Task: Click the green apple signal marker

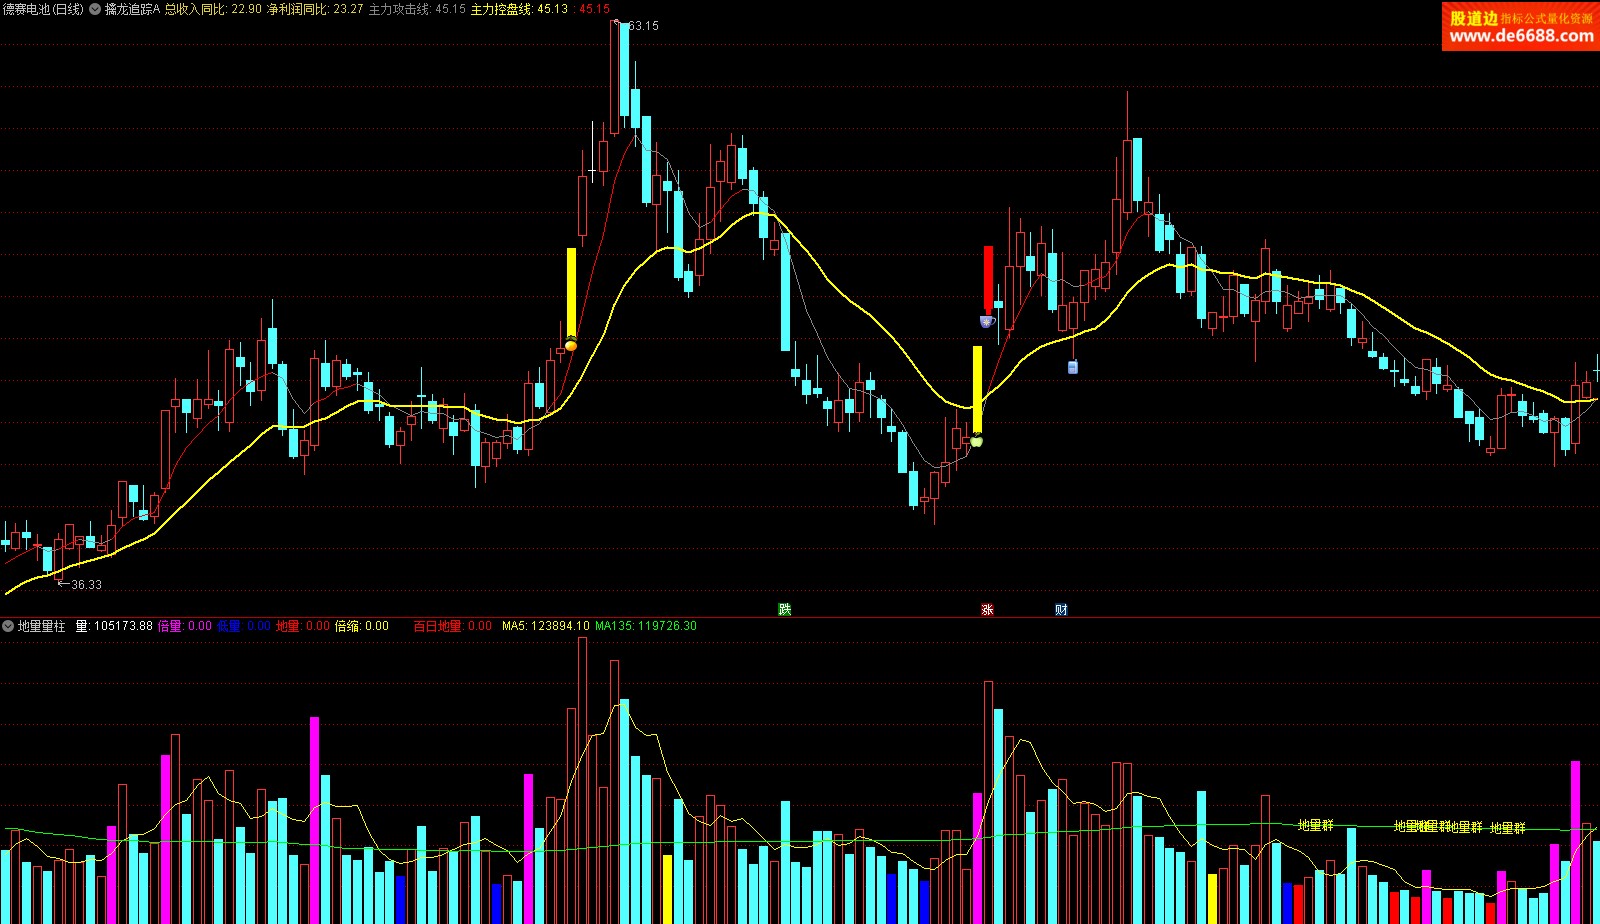Action: pos(977,441)
